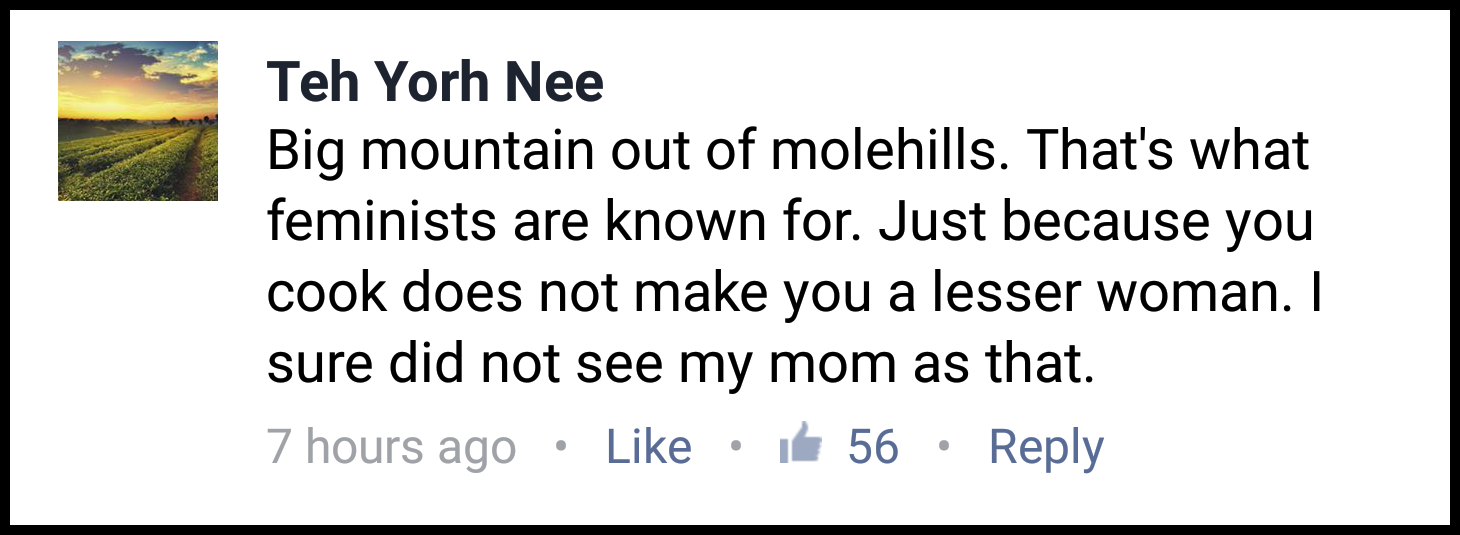This screenshot has width=1460, height=535.
Task: Visit commenter profile via bold name
Action: pyautogui.click(x=435, y=82)
